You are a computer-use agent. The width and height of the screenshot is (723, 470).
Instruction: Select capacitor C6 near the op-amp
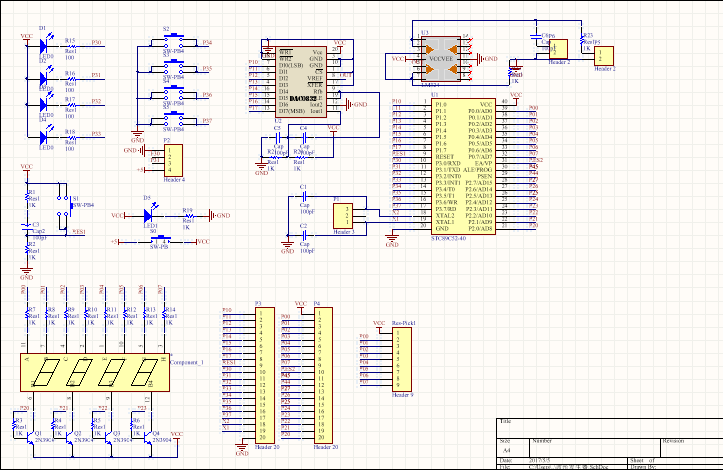click(535, 36)
